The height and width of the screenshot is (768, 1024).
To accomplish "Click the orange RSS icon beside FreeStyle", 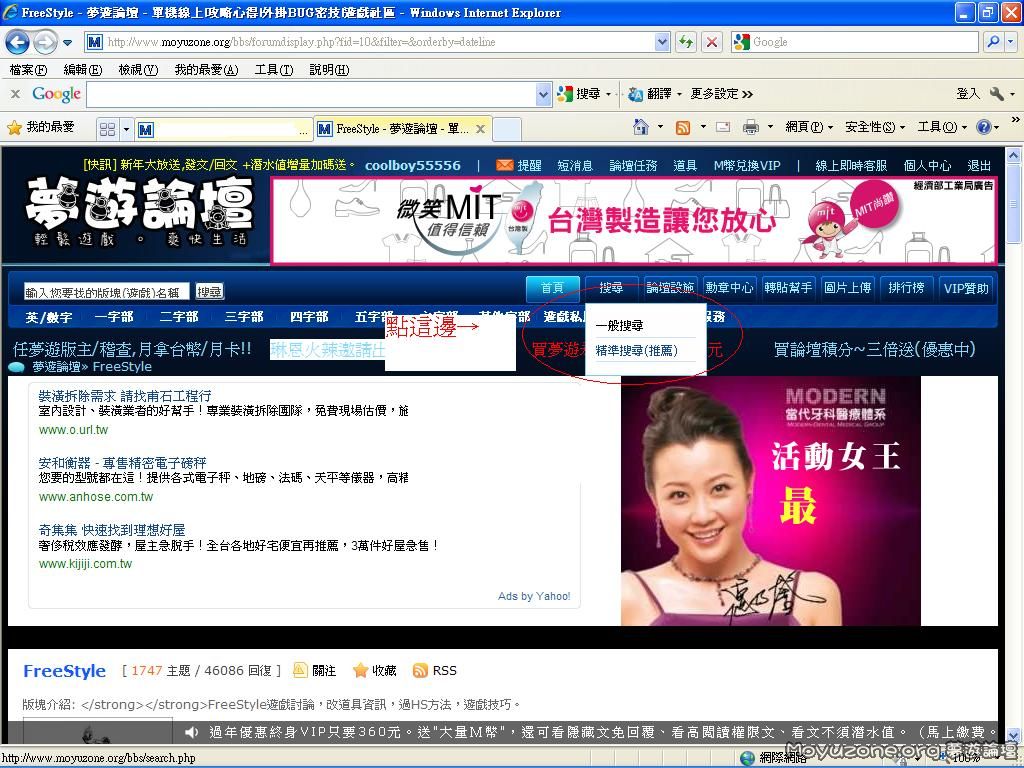I will click(420, 671).
